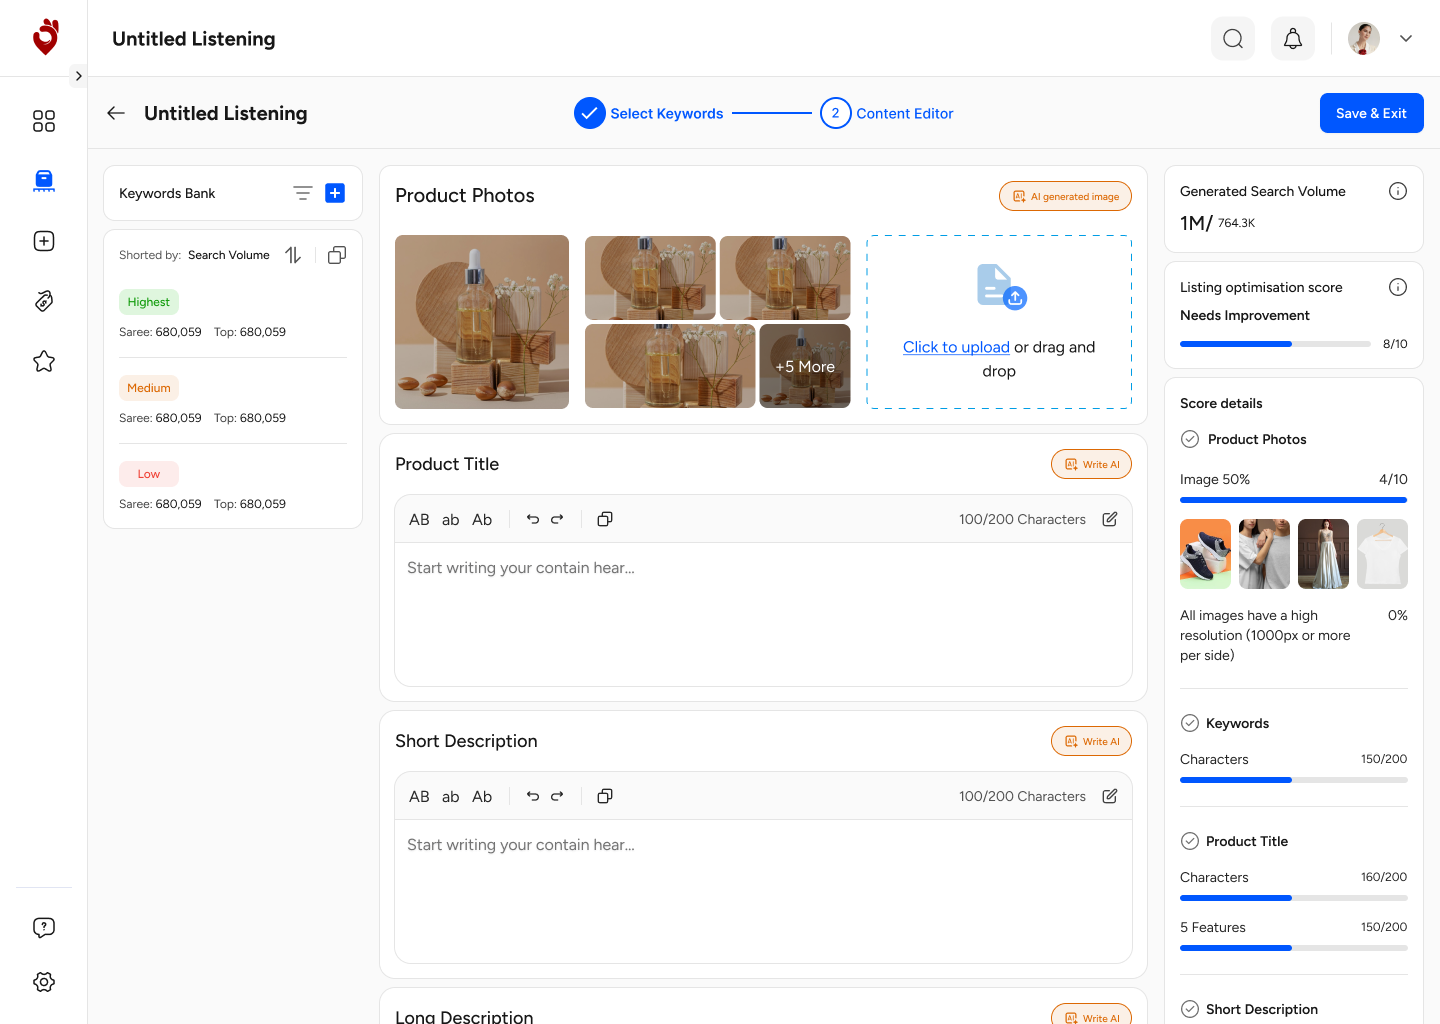
Task: Click the listing optimisation score progress bar
Action: (1275, 344)
